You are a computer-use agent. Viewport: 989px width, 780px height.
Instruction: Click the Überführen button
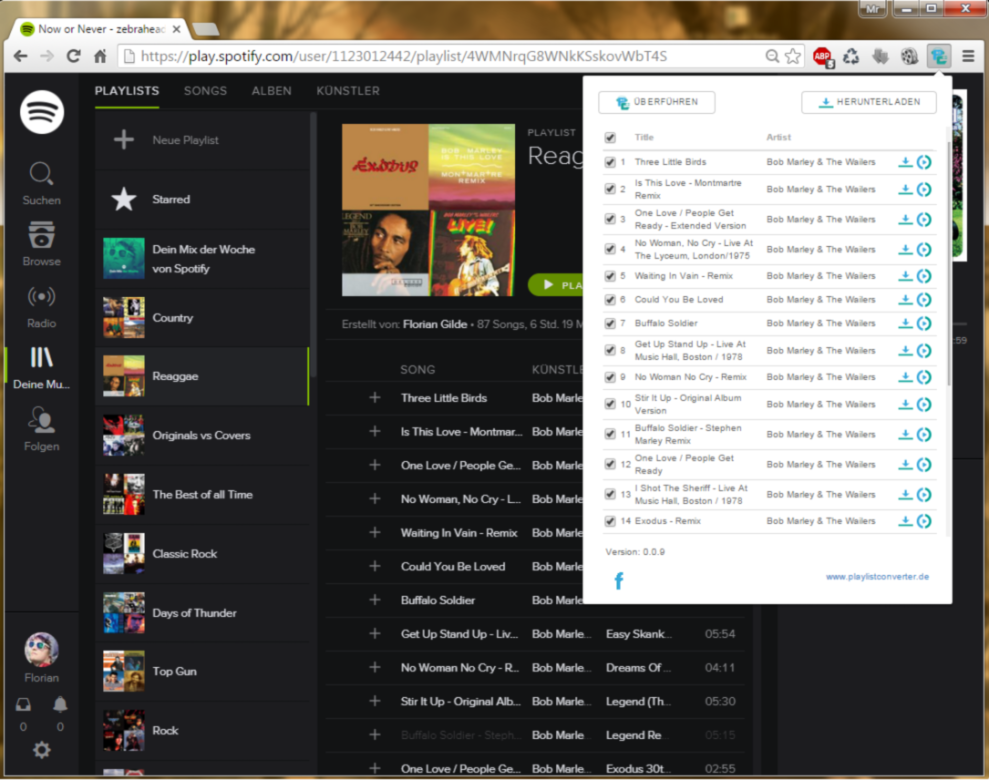657,102
